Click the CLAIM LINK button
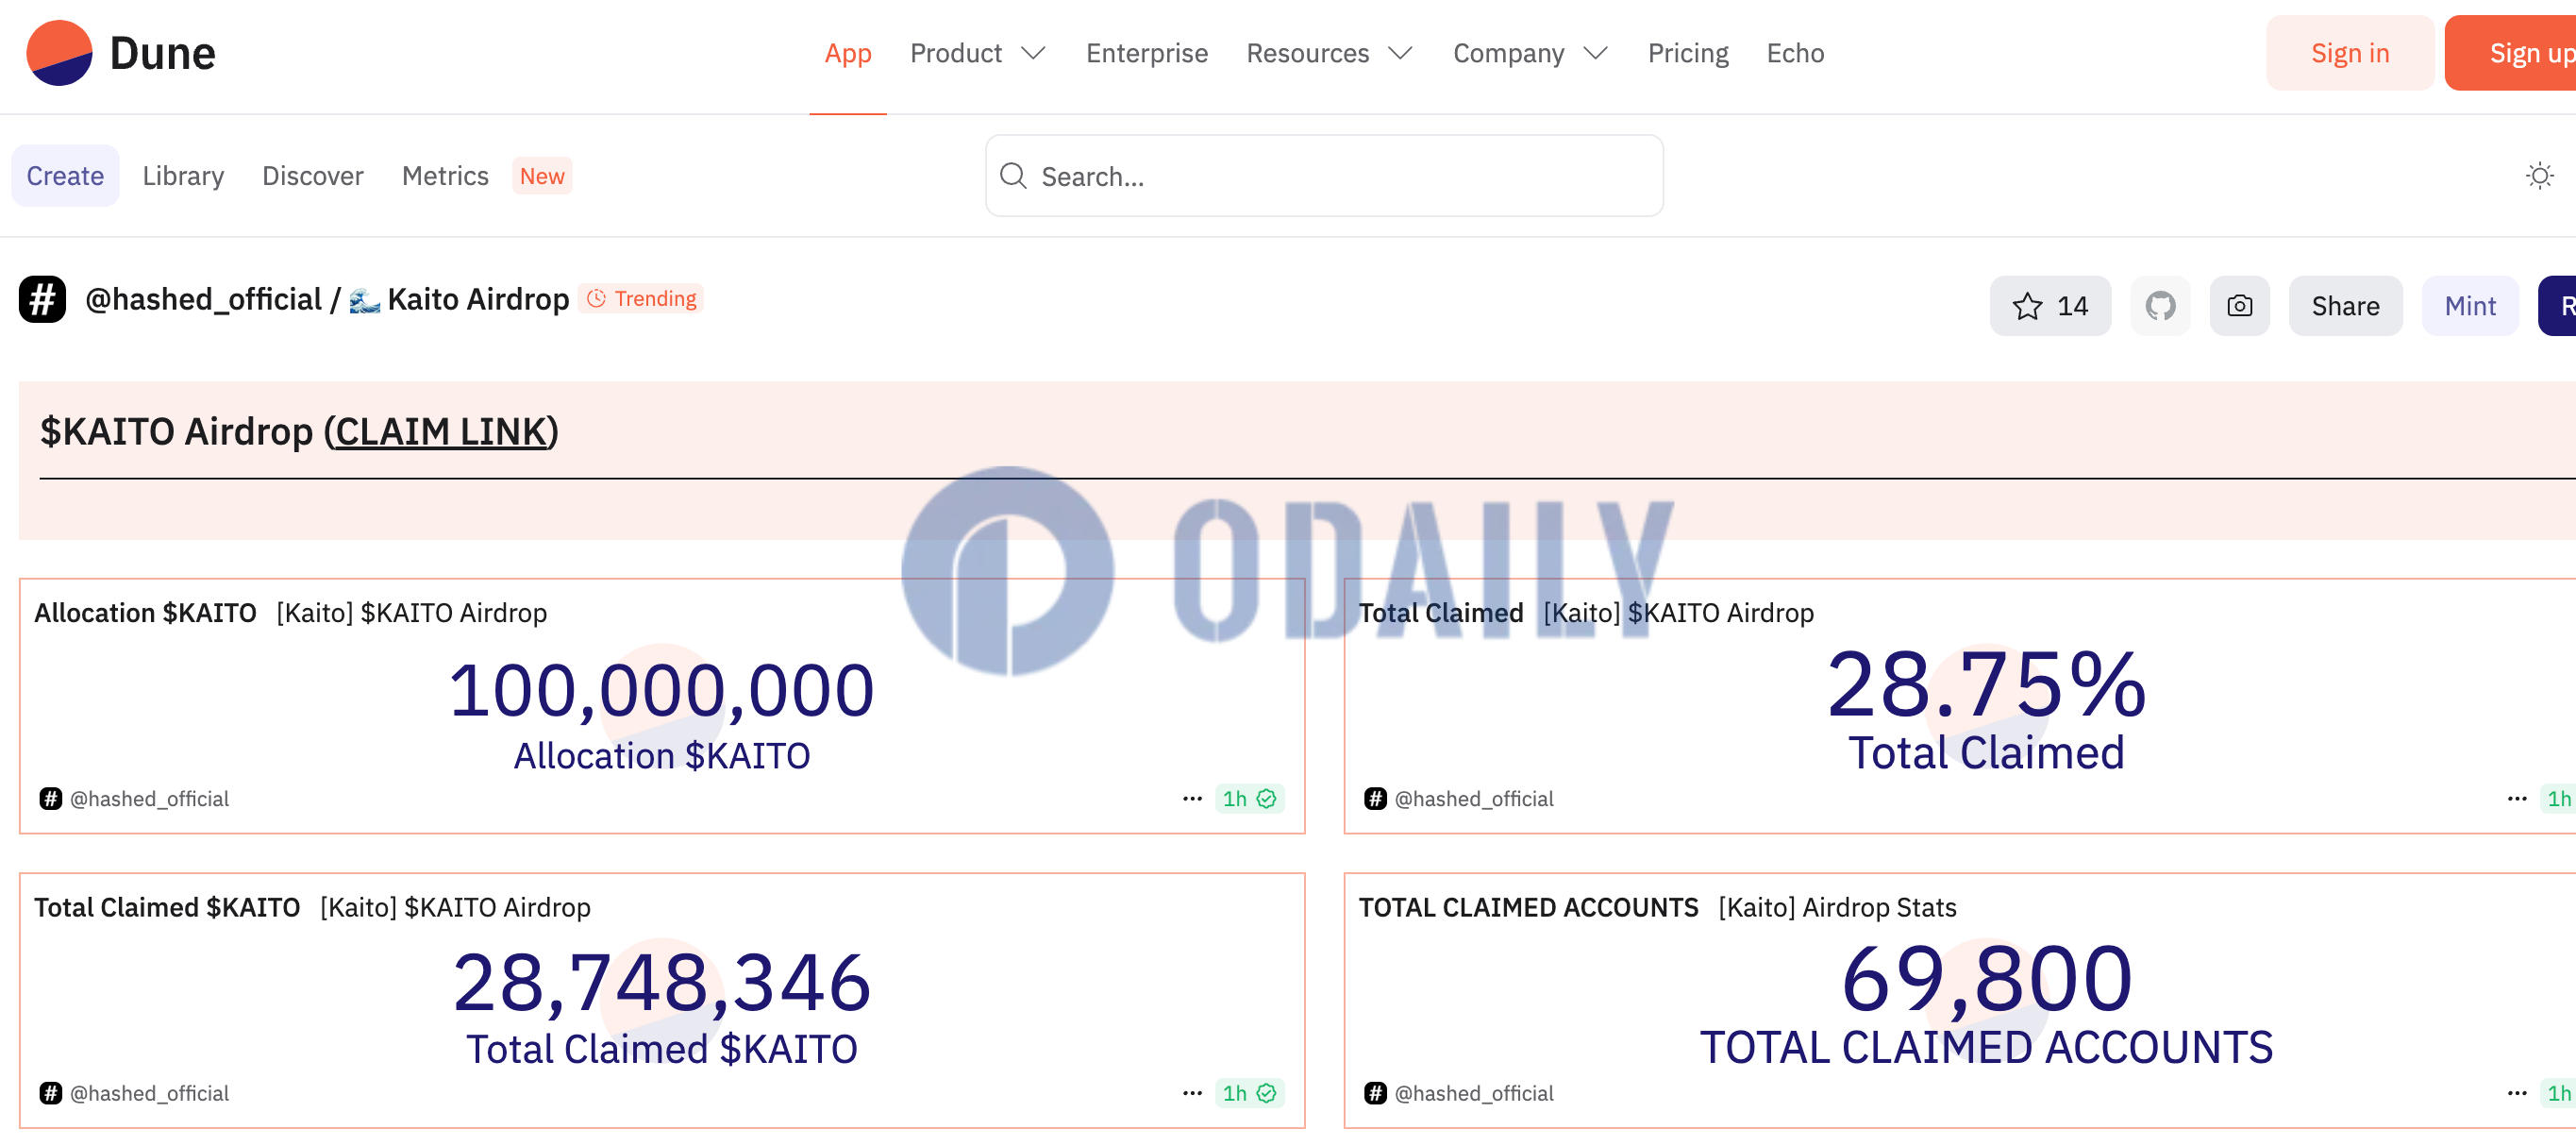This screenshot has width=2576, height=1146. (x=443, y=430)
